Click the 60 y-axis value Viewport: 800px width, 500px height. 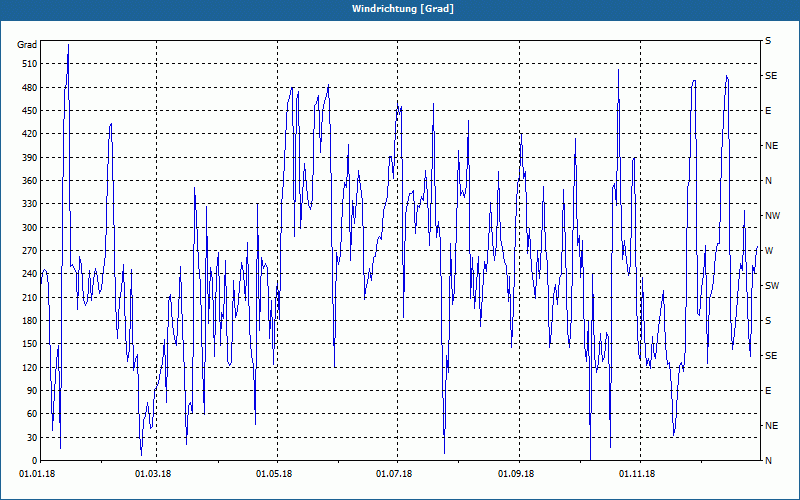[32, 414]
